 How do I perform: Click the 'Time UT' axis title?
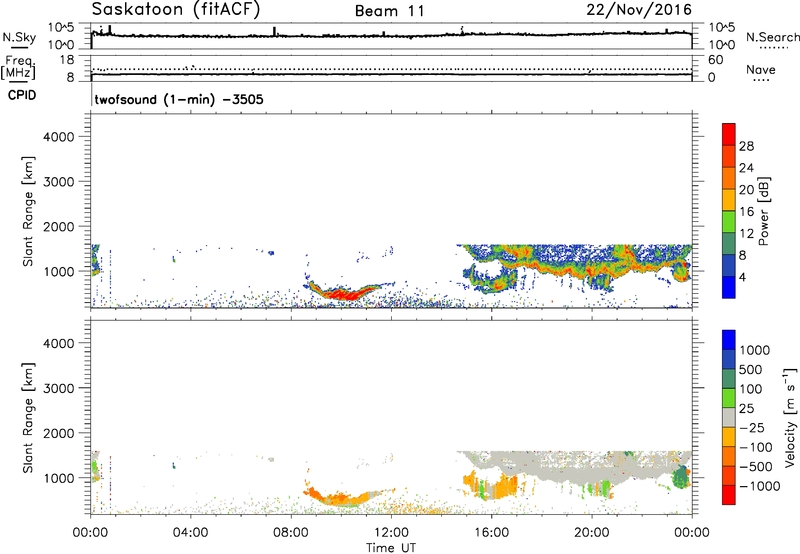point(391,548)
